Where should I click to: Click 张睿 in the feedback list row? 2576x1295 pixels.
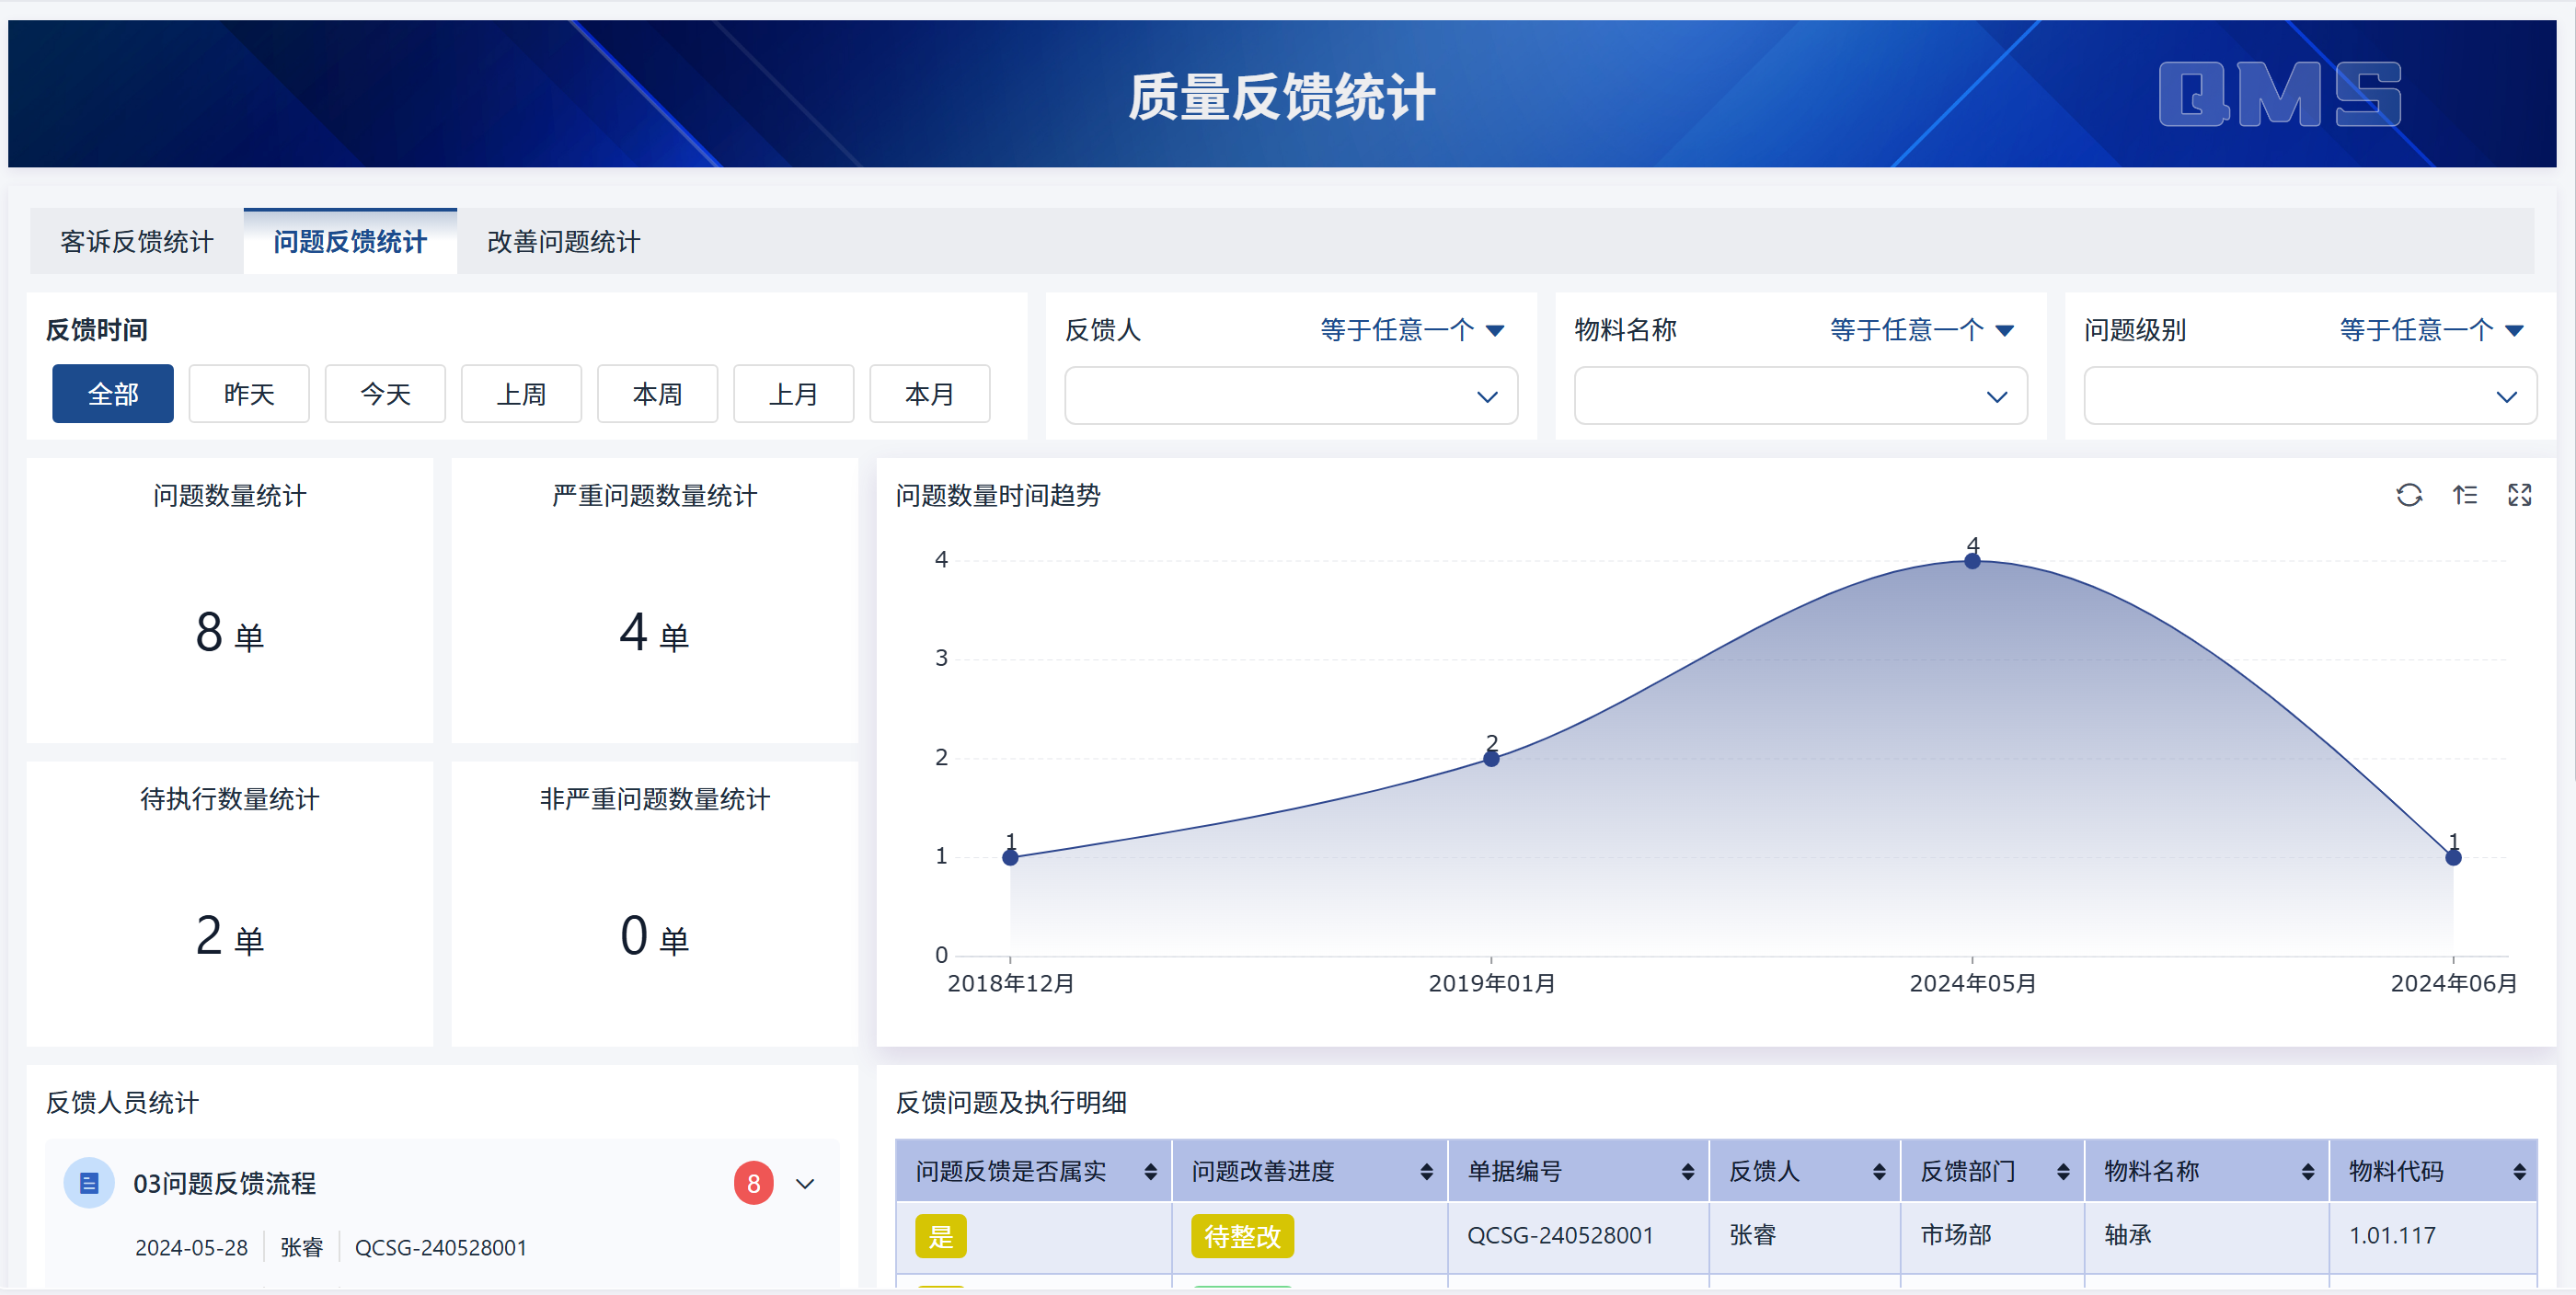click(301, 1247)
